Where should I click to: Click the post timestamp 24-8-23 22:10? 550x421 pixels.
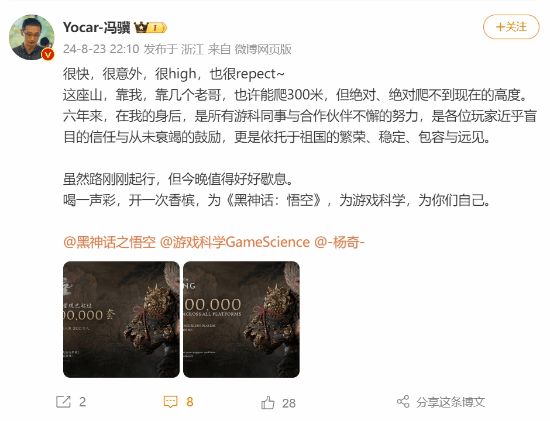[x=101, y=49]
